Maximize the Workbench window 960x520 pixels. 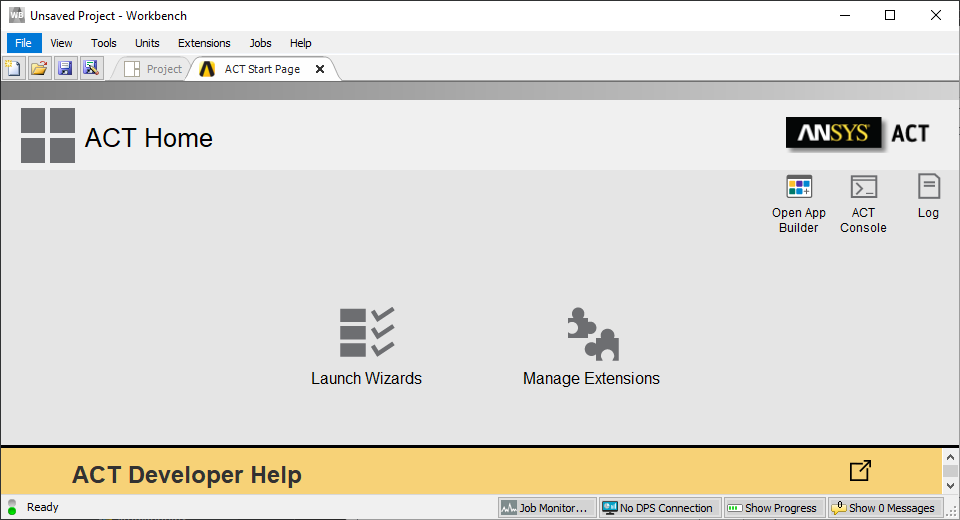(890, 15)
